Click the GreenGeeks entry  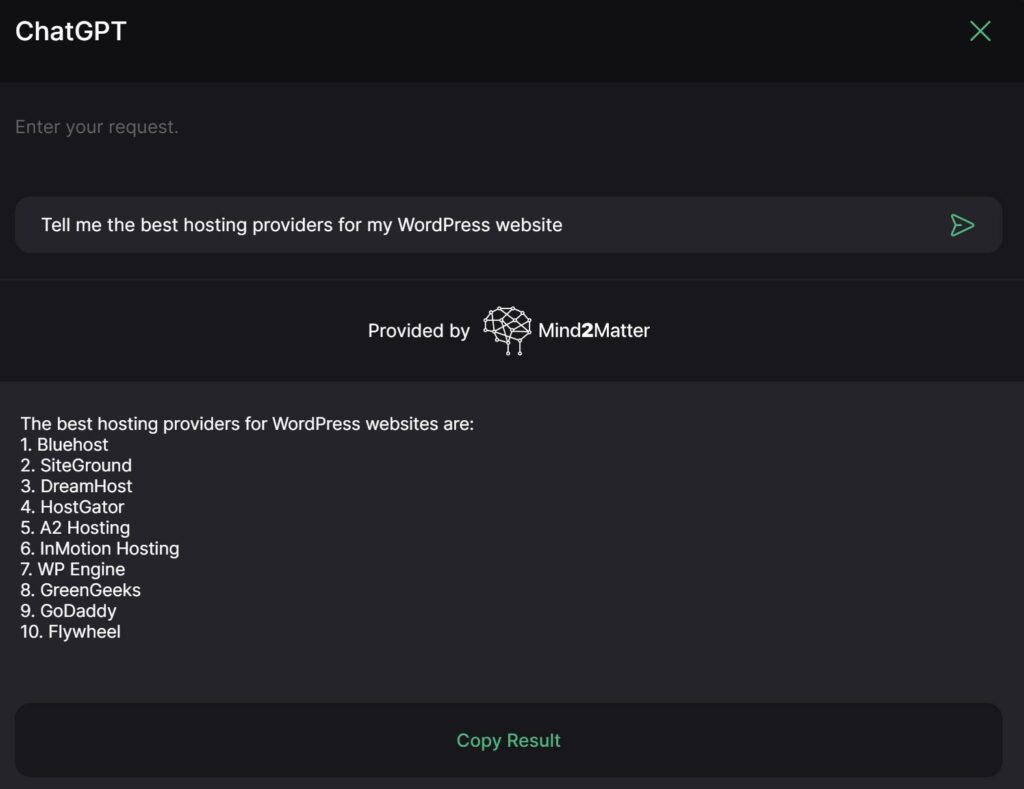(83, 590)
